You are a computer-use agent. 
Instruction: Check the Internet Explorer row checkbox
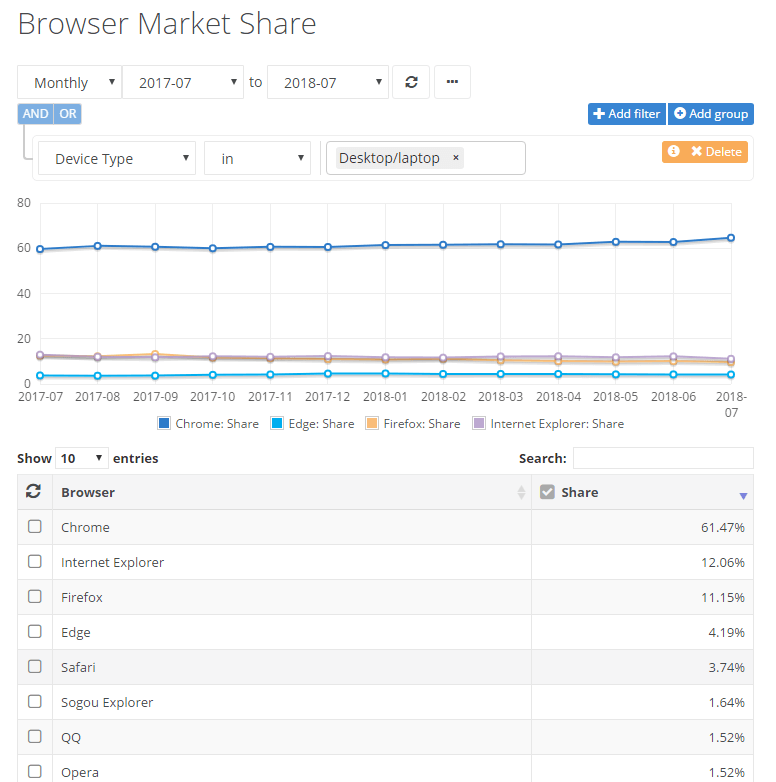pos(34,562)
